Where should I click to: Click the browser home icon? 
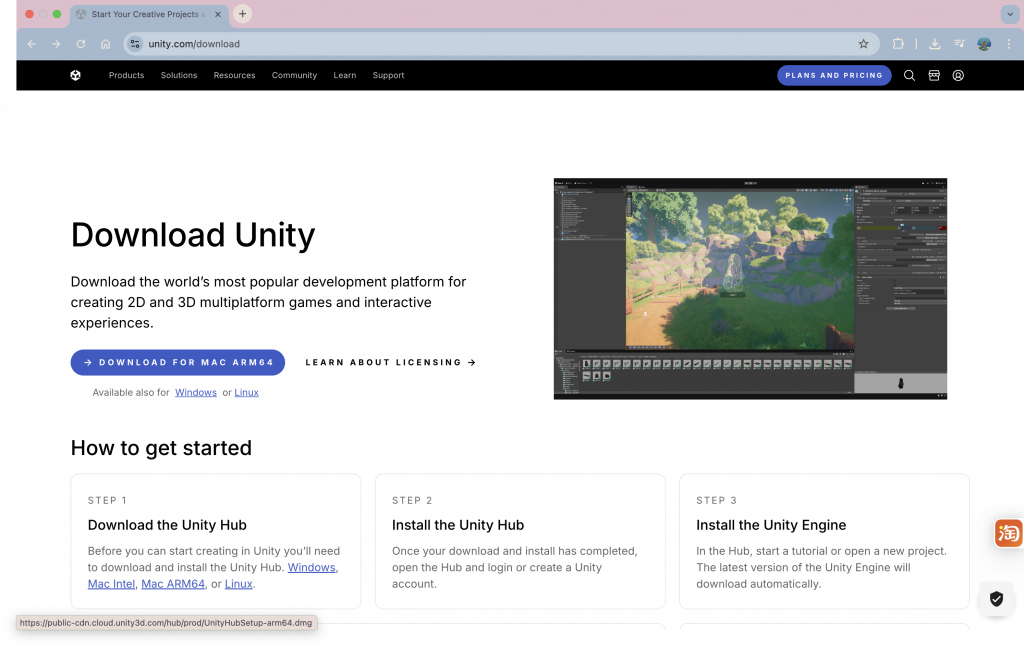105,44
